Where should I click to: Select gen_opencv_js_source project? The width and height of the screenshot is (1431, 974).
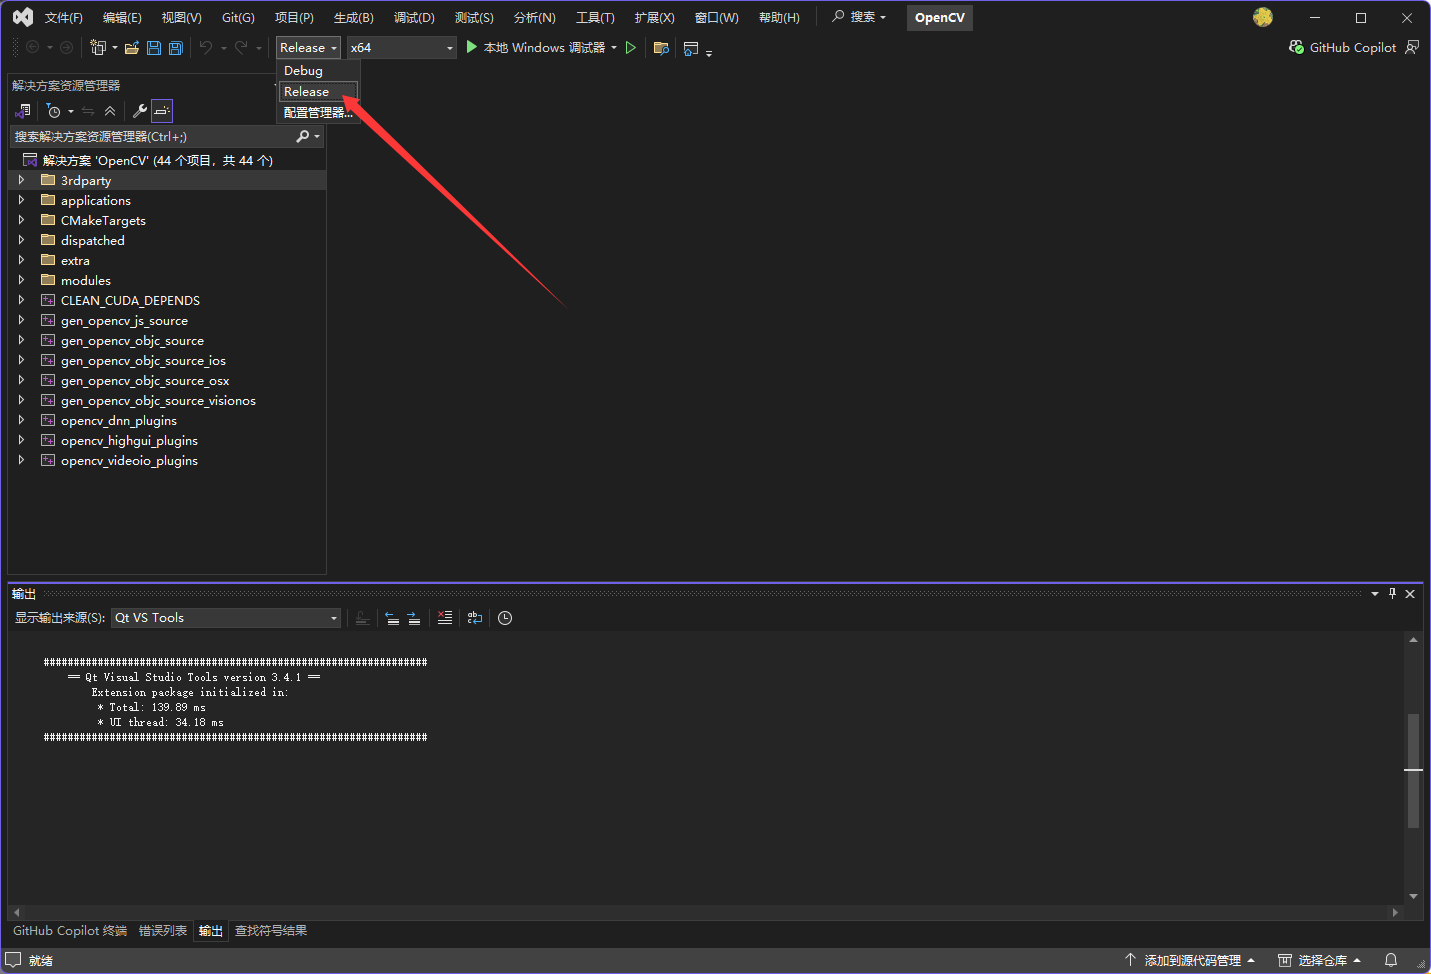pyautogui.click(x=124, y=320)
